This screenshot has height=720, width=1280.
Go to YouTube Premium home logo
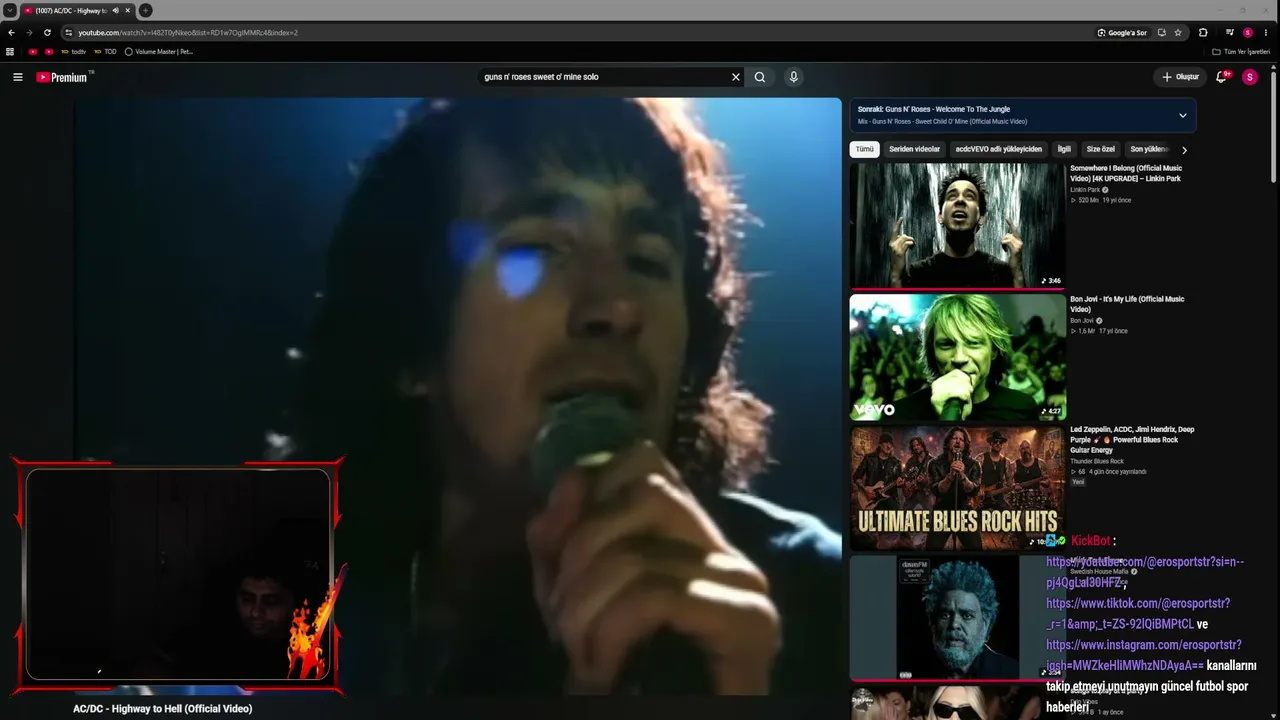[x=63, y=77]
